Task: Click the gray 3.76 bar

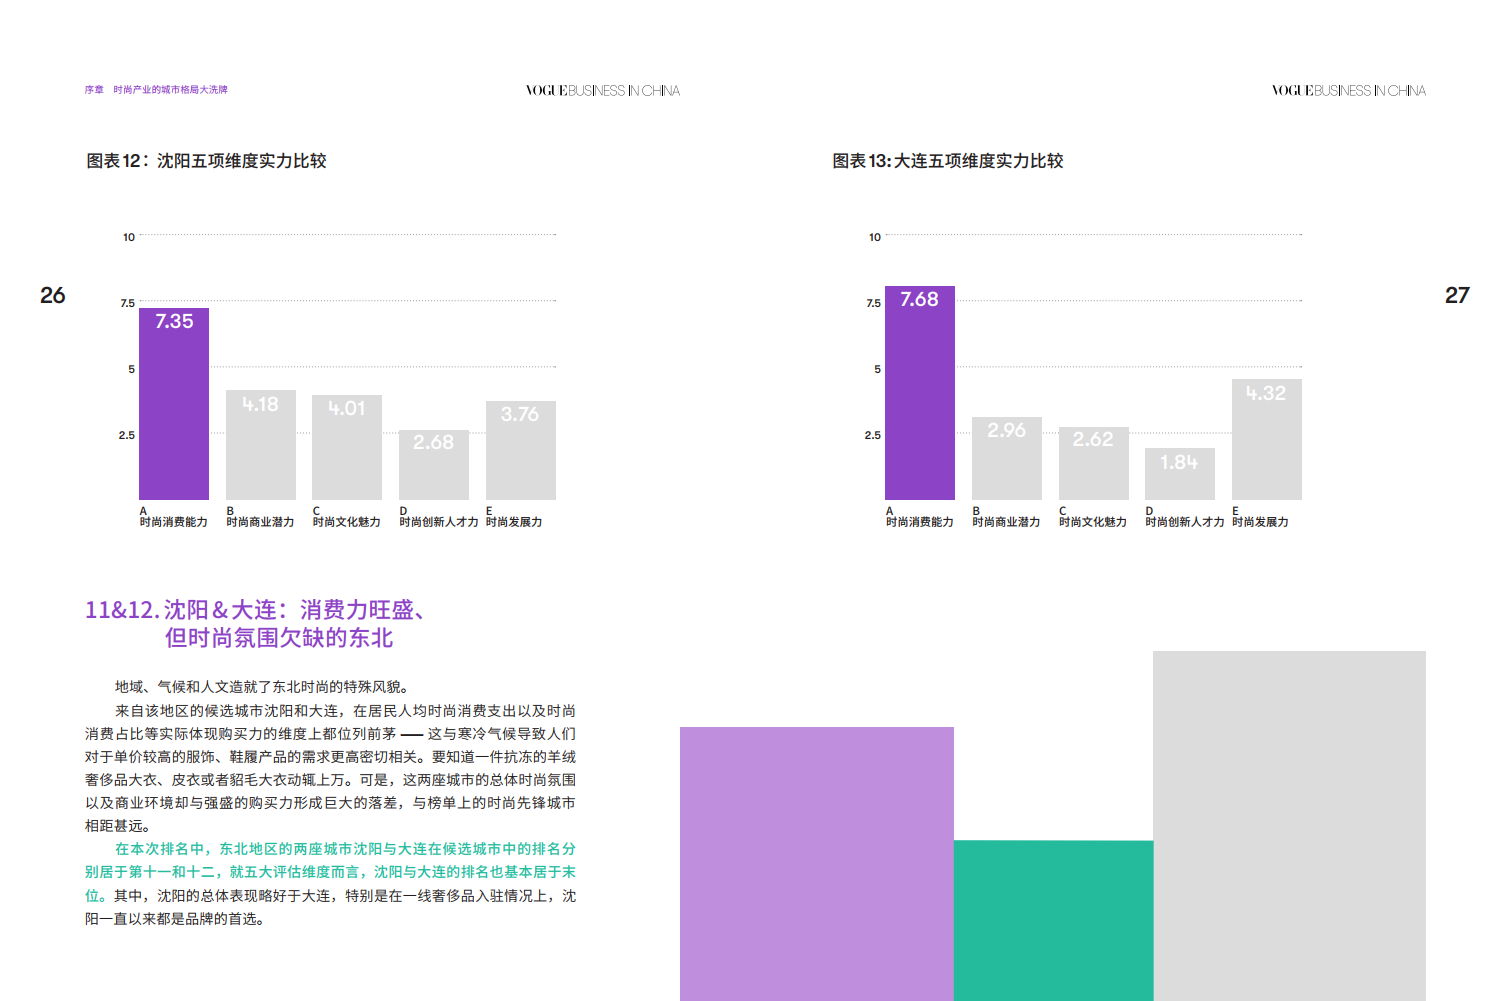Action: point(520,451)
